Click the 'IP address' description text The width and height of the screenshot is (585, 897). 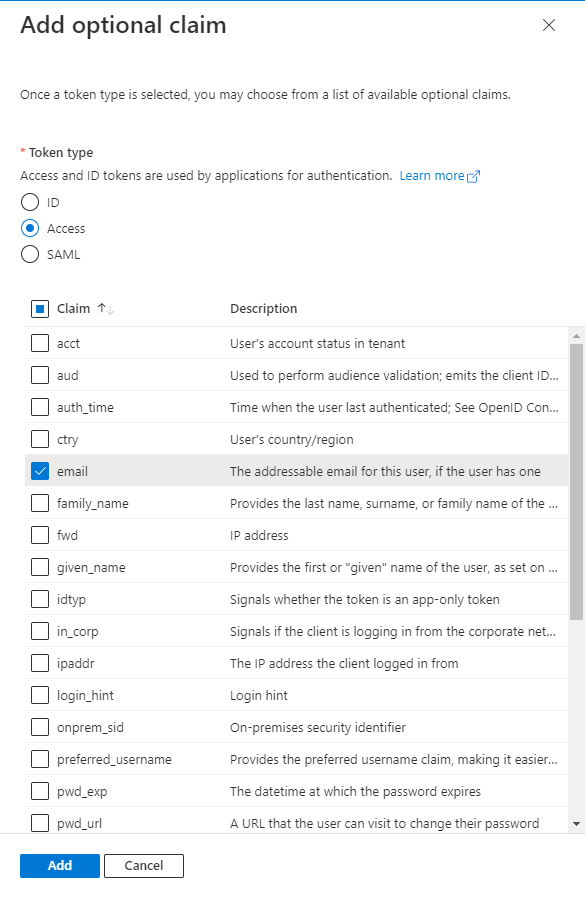pos(259,536)
